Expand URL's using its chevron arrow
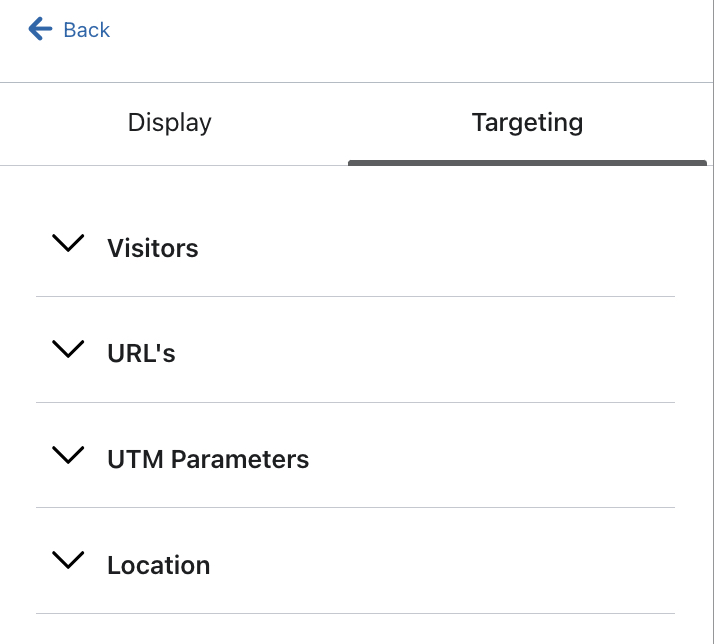The width and height of the screenshot is (714, 644). [68, 349]
